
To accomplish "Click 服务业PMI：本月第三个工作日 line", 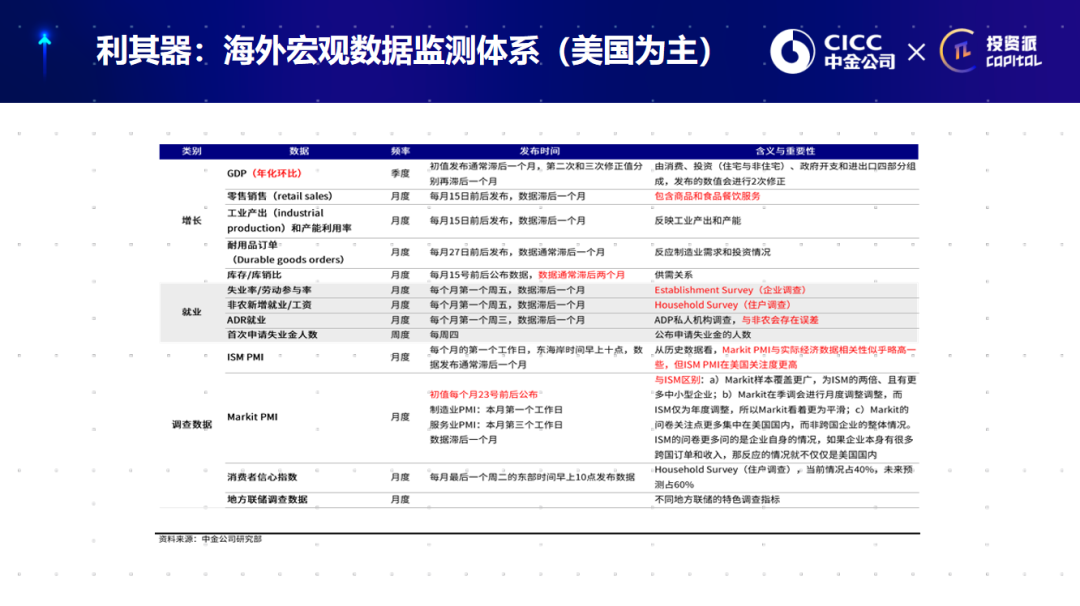I will pyautogui.click(x=496, y=425).
